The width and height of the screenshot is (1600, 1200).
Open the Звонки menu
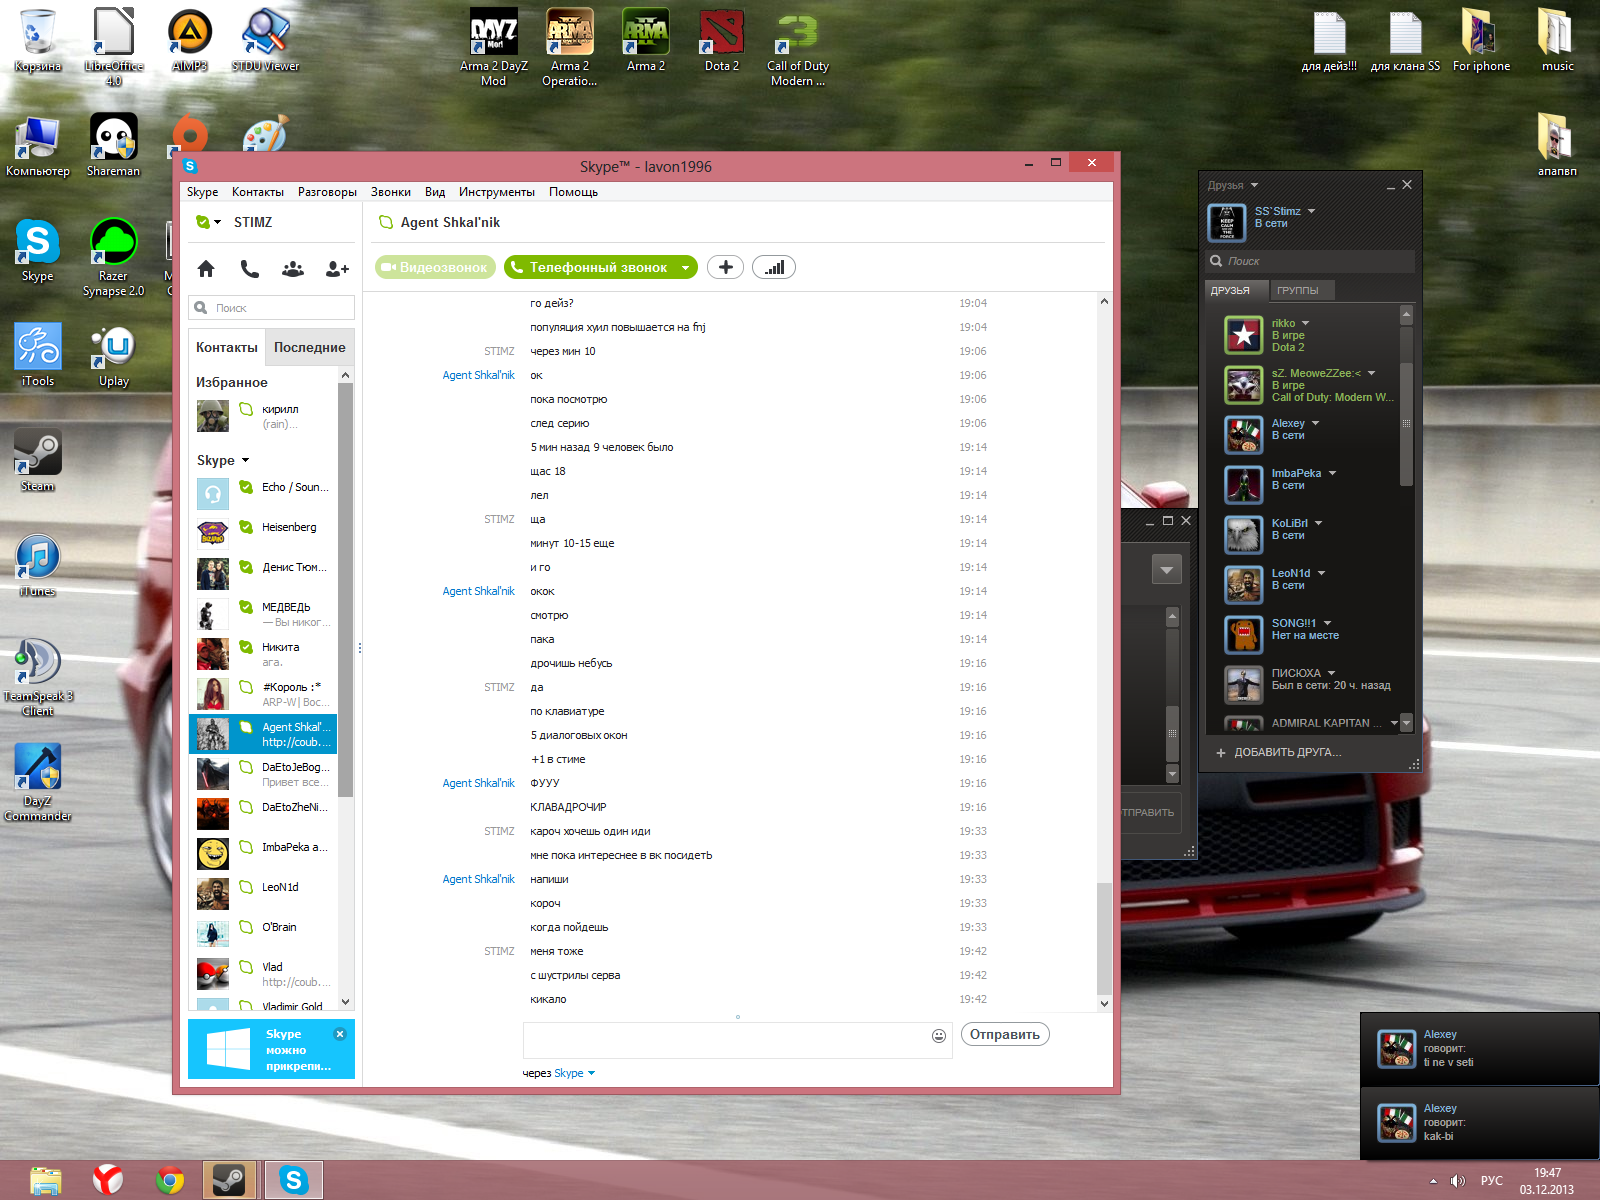click(x=390, y=192)
